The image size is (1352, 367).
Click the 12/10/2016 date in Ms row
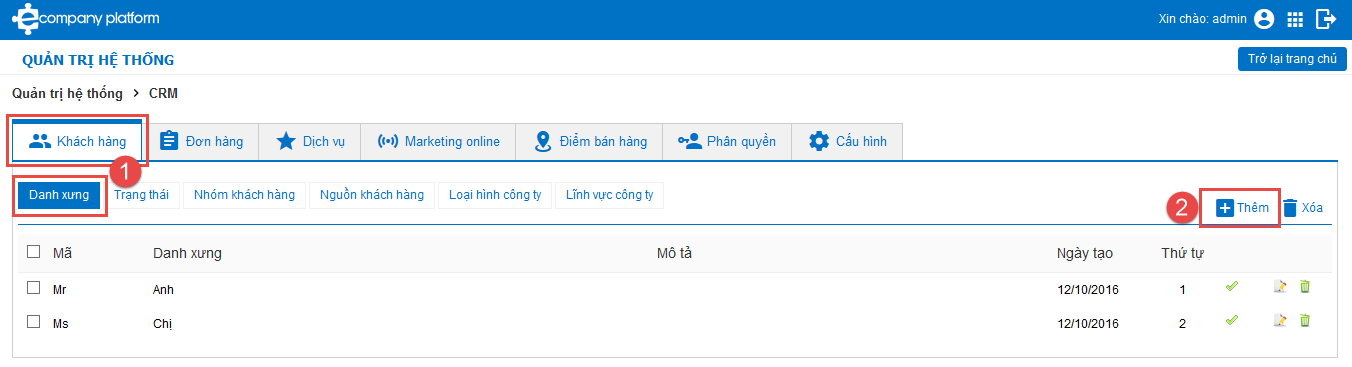click(1088, 323)
